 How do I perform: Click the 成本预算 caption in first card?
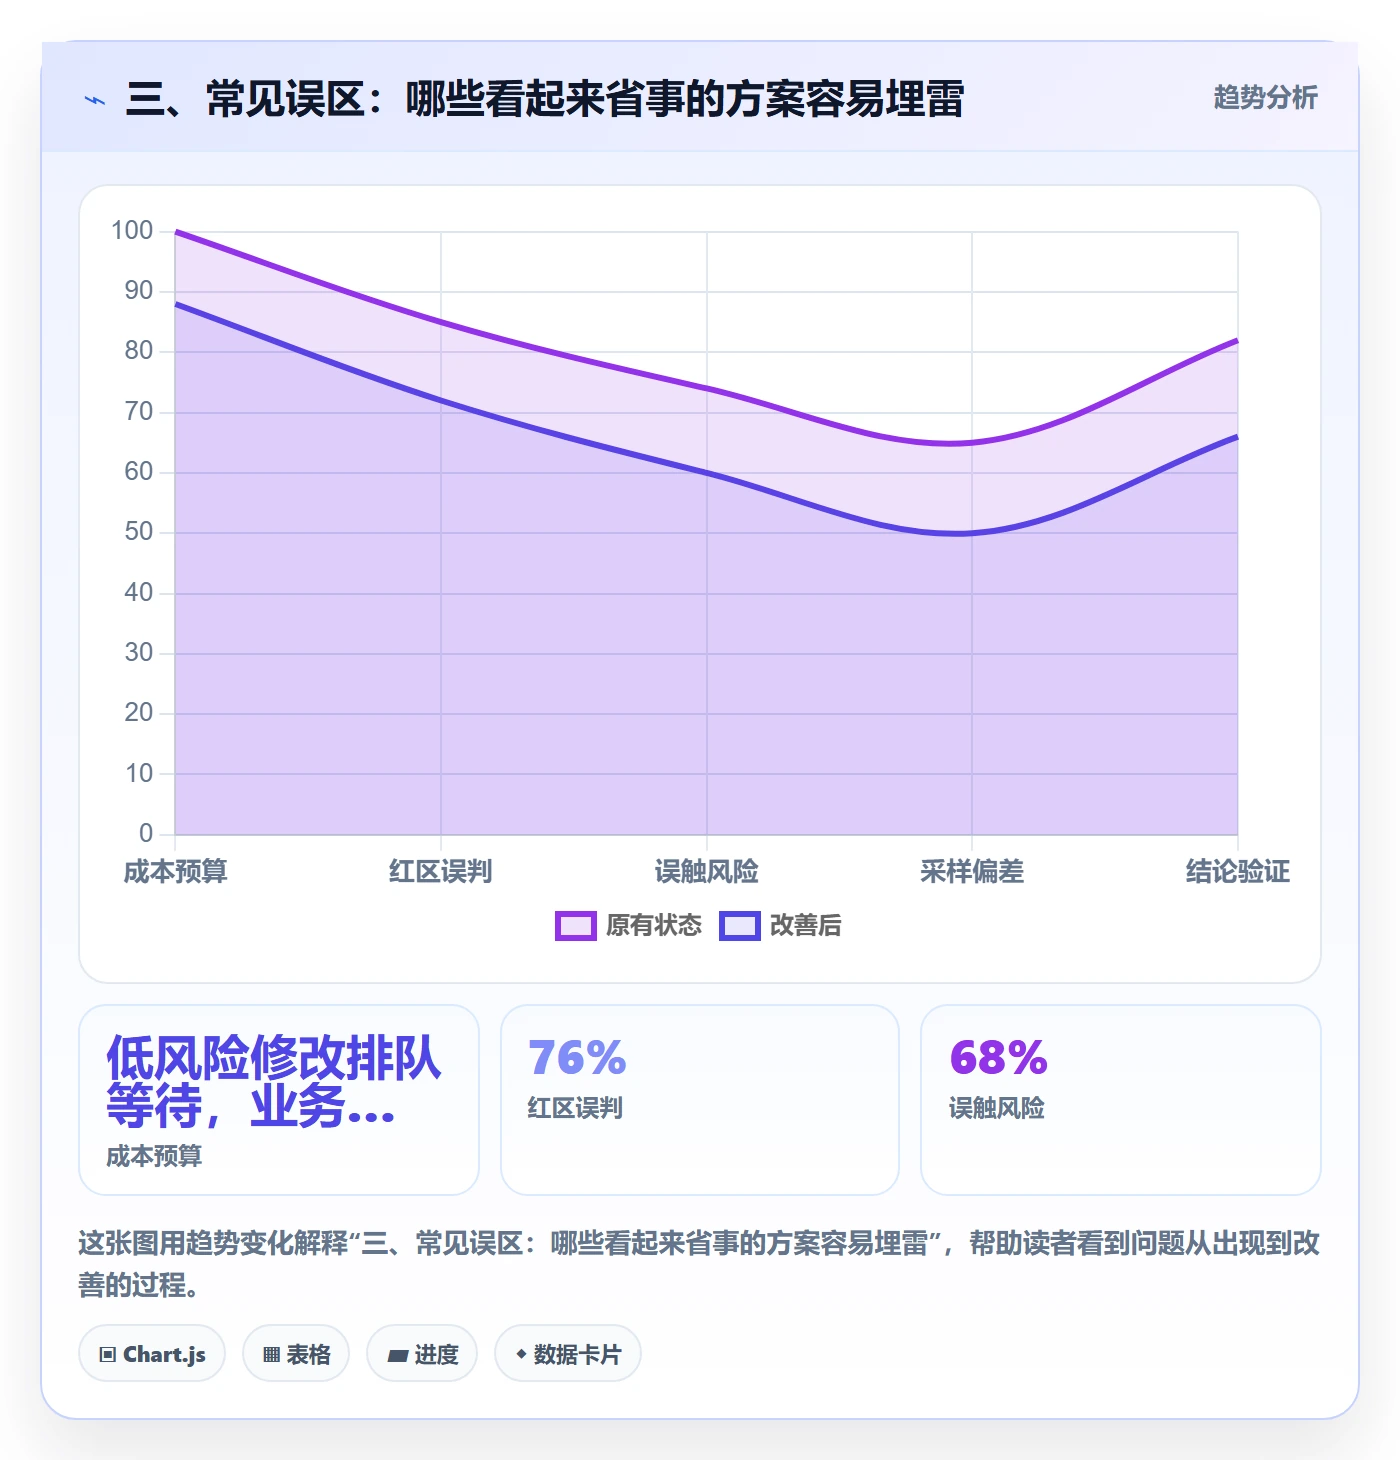click(154, 1156)
